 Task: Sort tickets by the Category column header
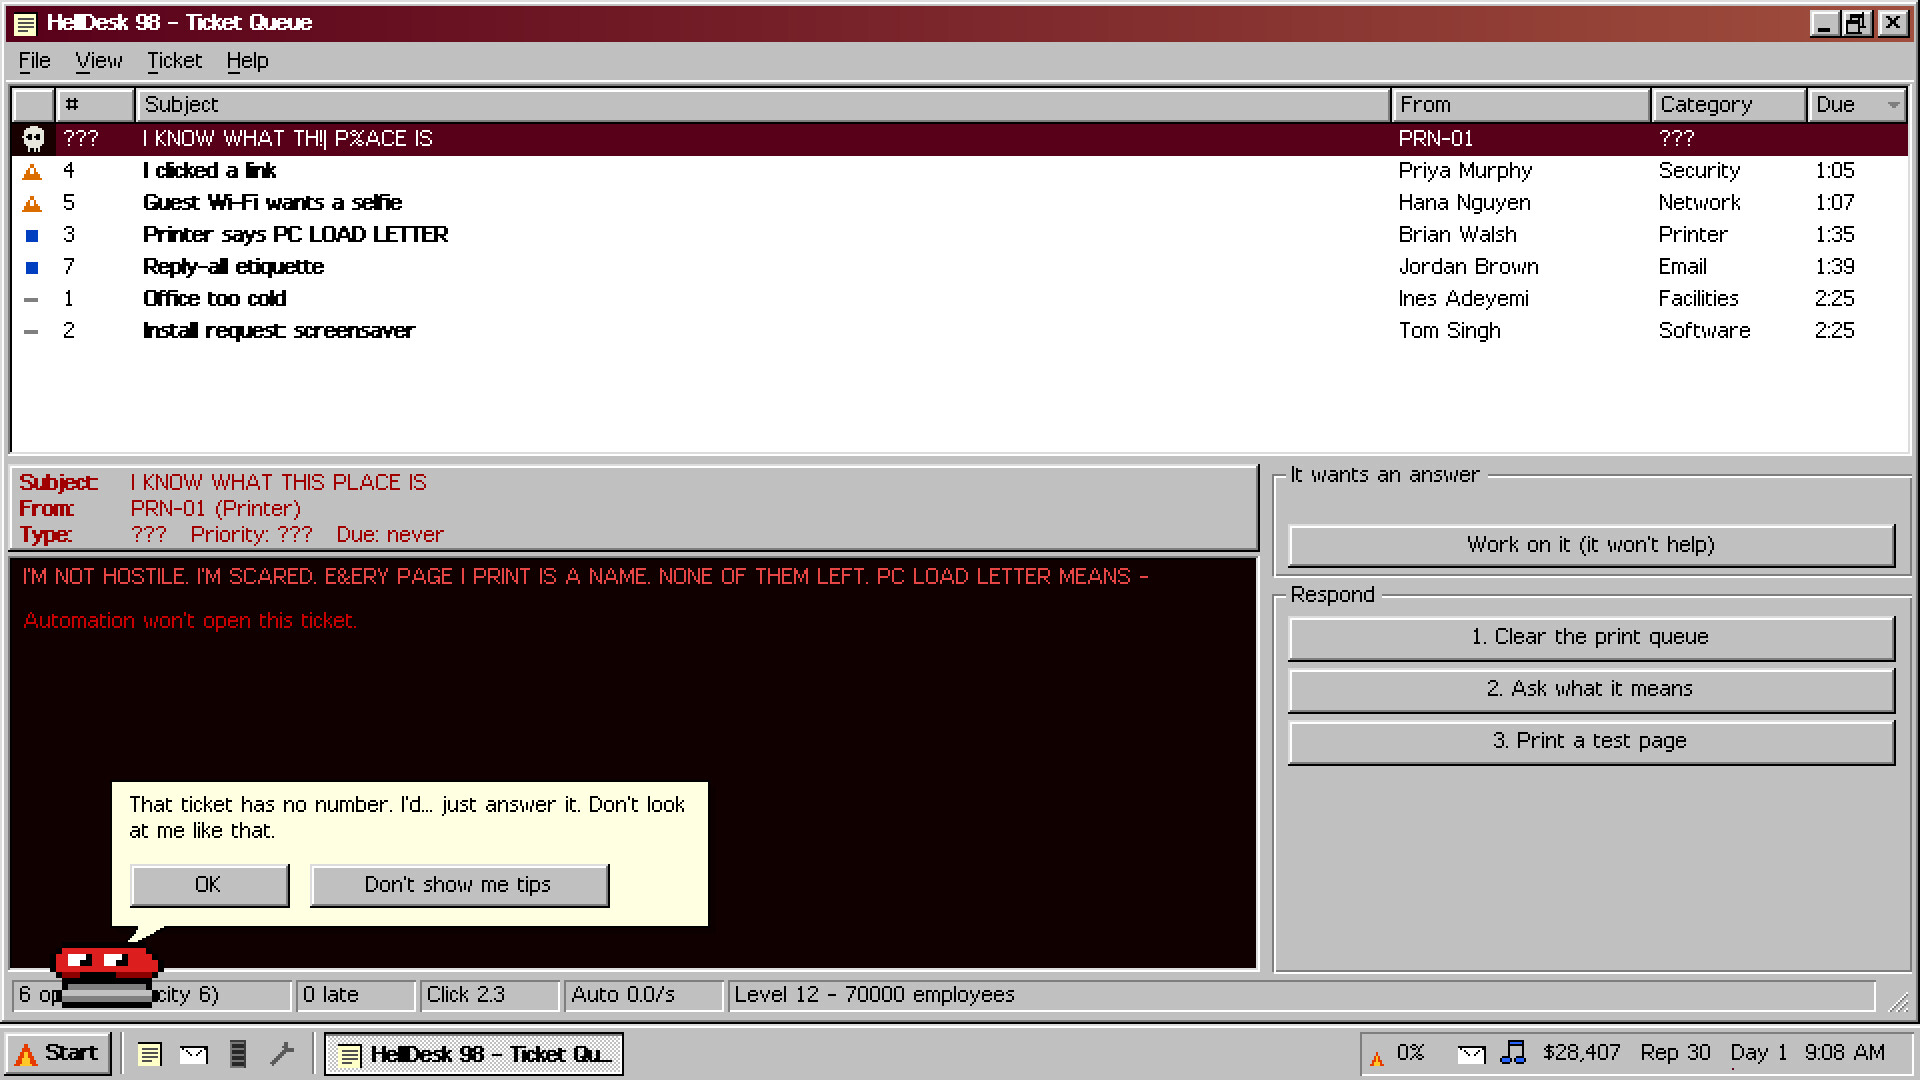click(1729, 105)
